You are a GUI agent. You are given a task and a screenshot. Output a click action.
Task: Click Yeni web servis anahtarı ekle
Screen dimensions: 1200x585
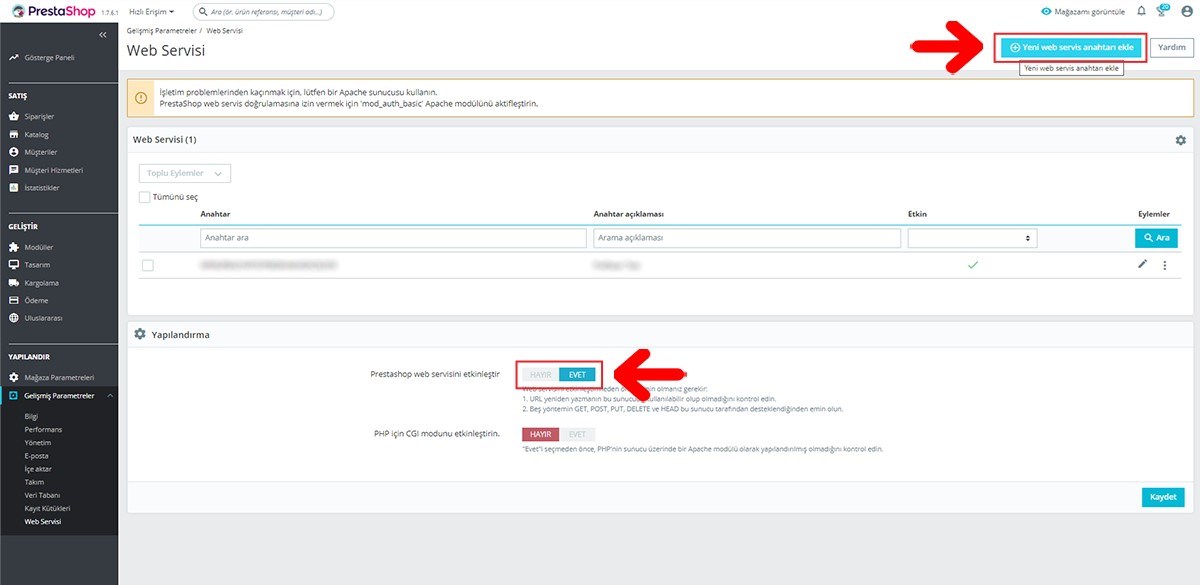1071,47
